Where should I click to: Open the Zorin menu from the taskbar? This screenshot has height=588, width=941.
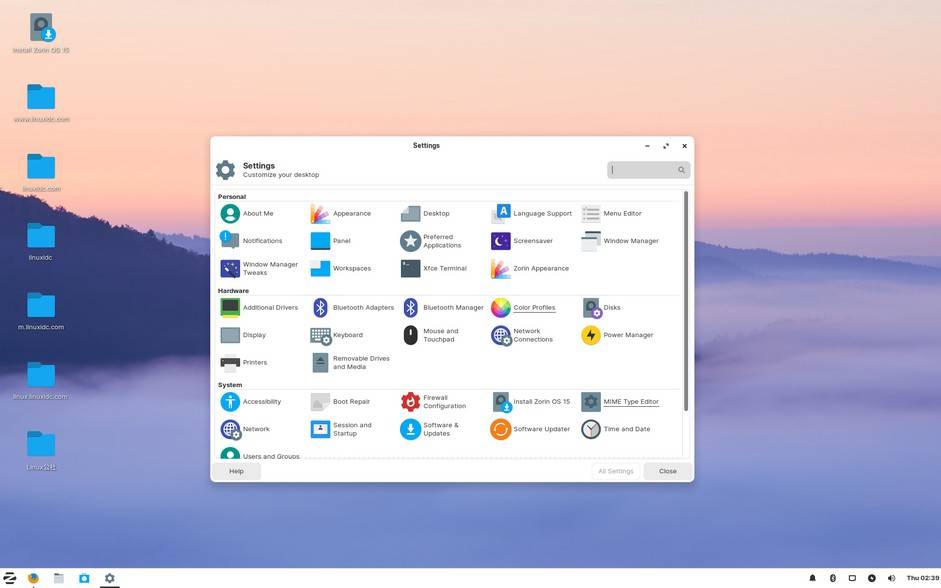pyautogui.click(x=9, y=578)
